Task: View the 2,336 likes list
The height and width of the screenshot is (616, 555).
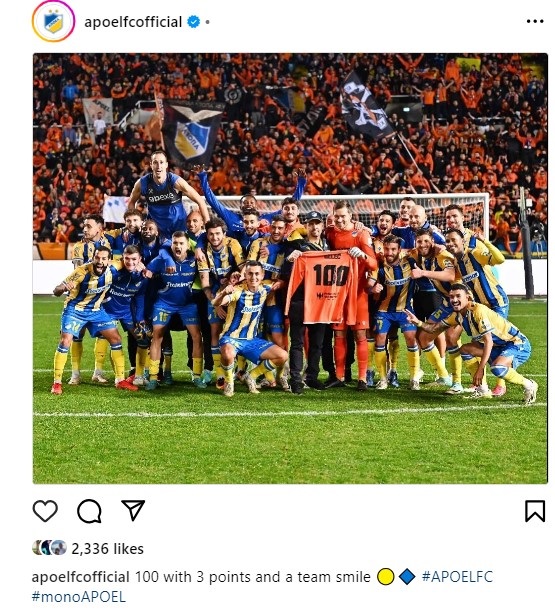Action: click(108, 548)
